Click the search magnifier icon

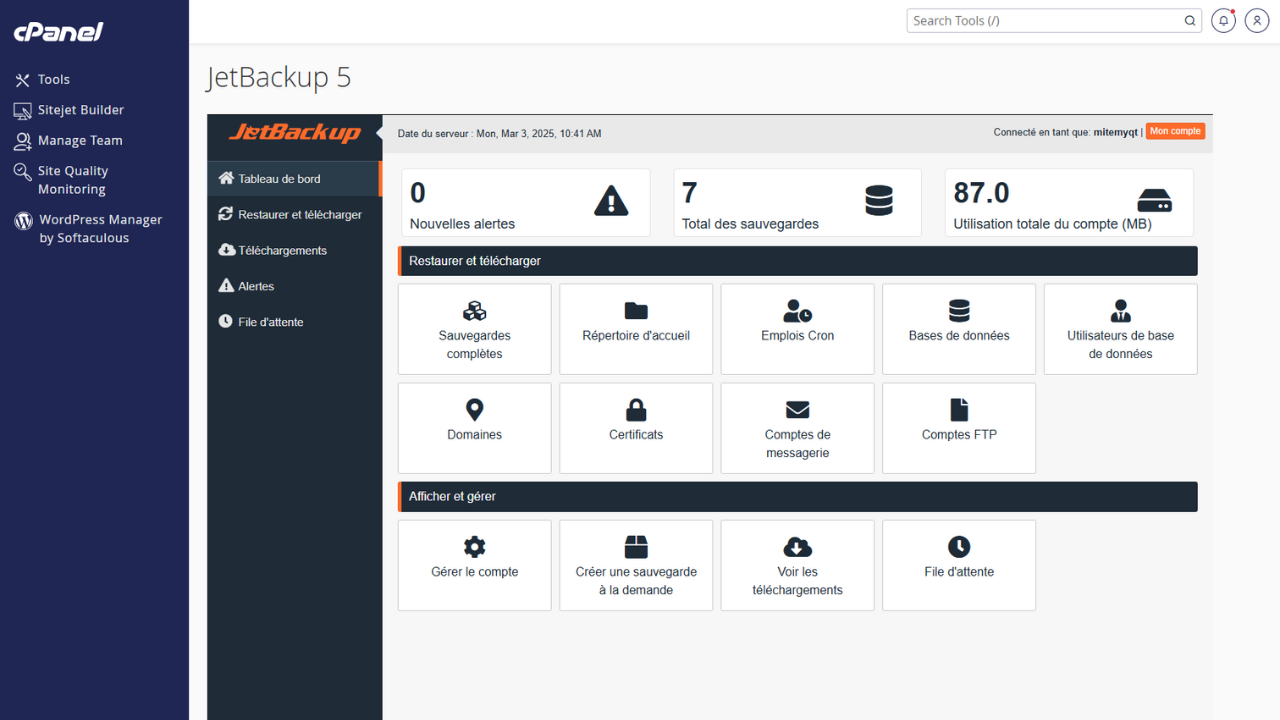(x=1190, y=20)
